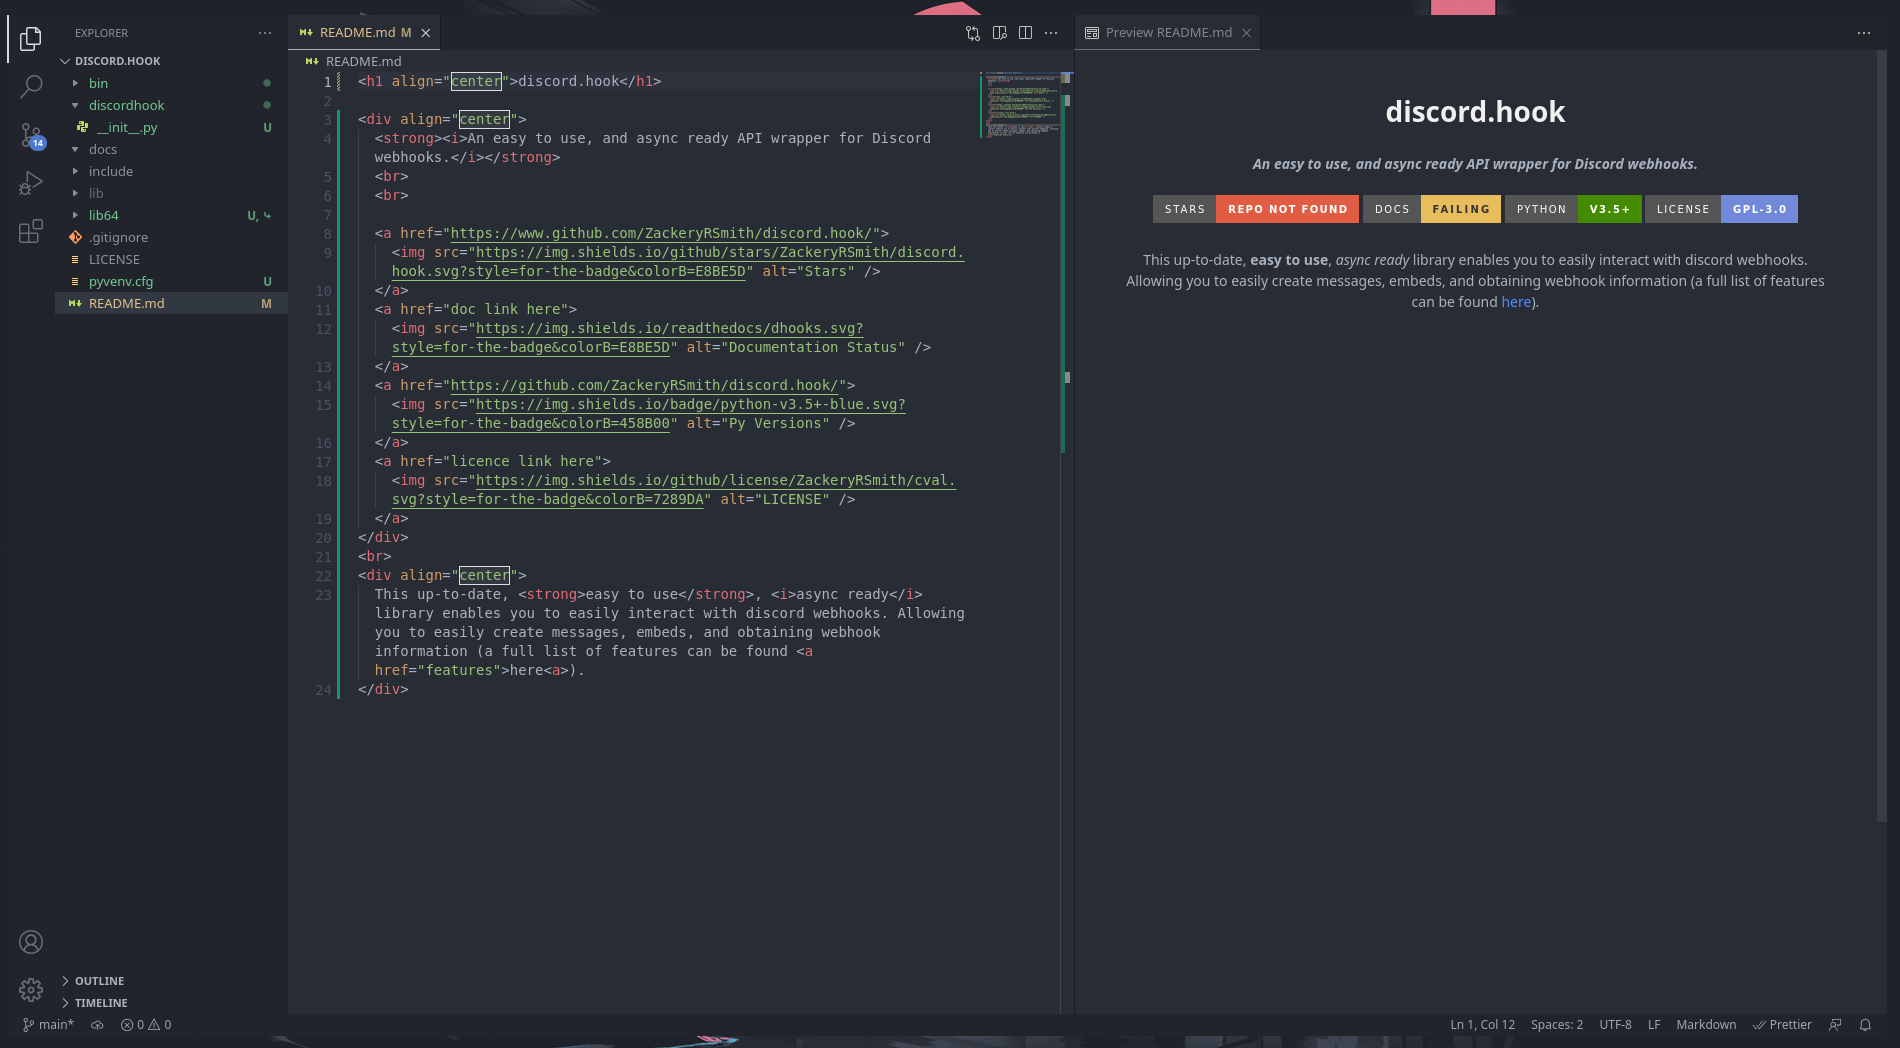
Task: Switch to the Preview README.md tab
Action: pos(1167,32)
